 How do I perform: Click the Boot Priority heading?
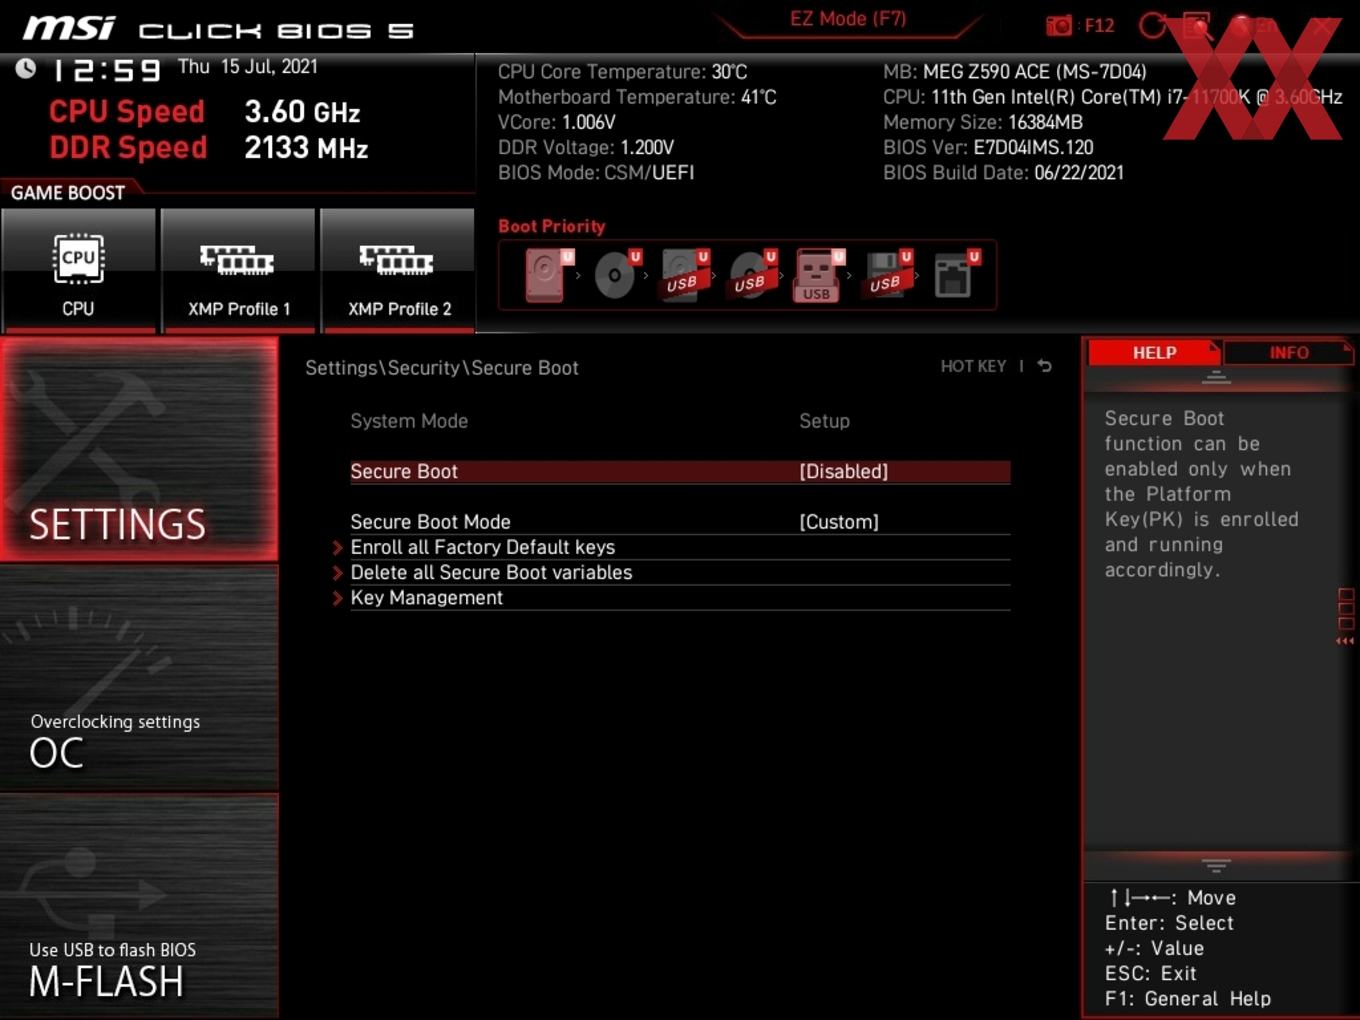coord(552,226)
